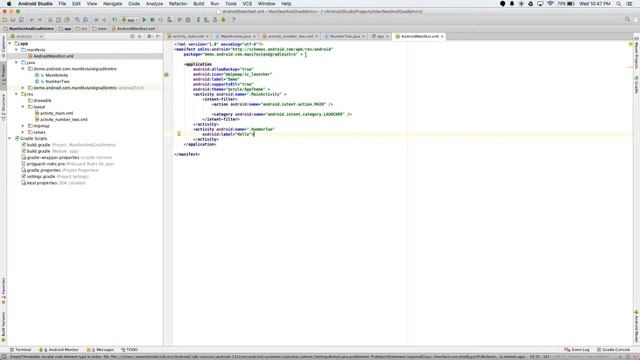This screenshot has height=360, width=640.
Task: Collapse the Gradle Scripts node
Action: click(10, 138)
